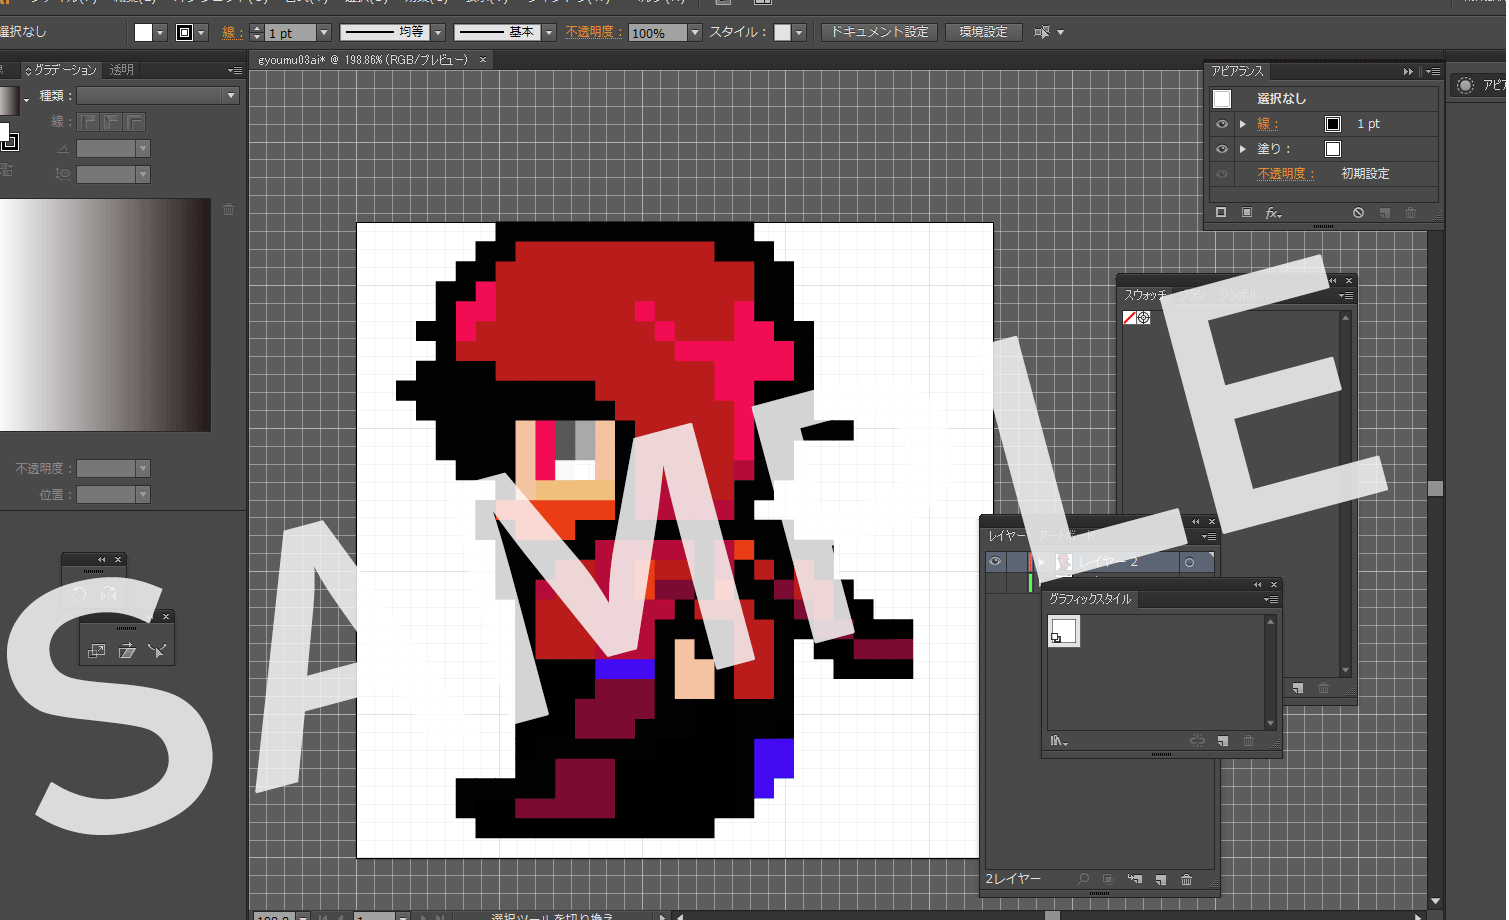Screen dimensions: 1509x920
Task: Select the アピアランス panel tab
Action: point(1237,72)
